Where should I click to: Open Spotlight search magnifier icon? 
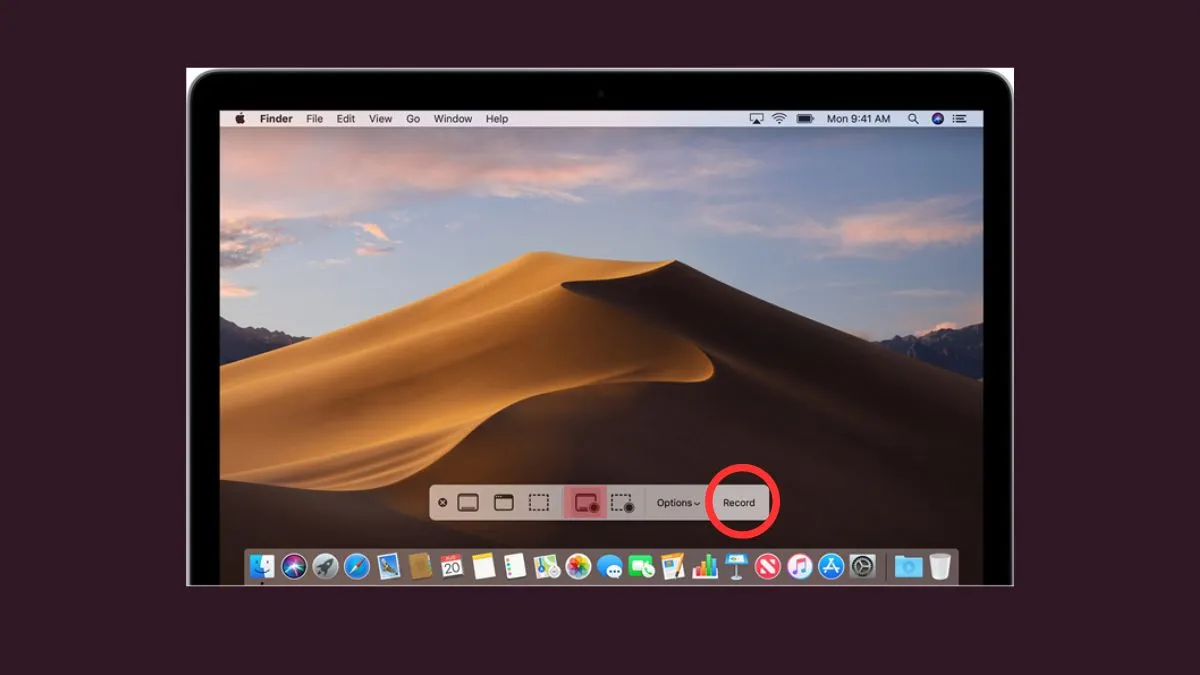pyautogui.click(x=913, y=118)
